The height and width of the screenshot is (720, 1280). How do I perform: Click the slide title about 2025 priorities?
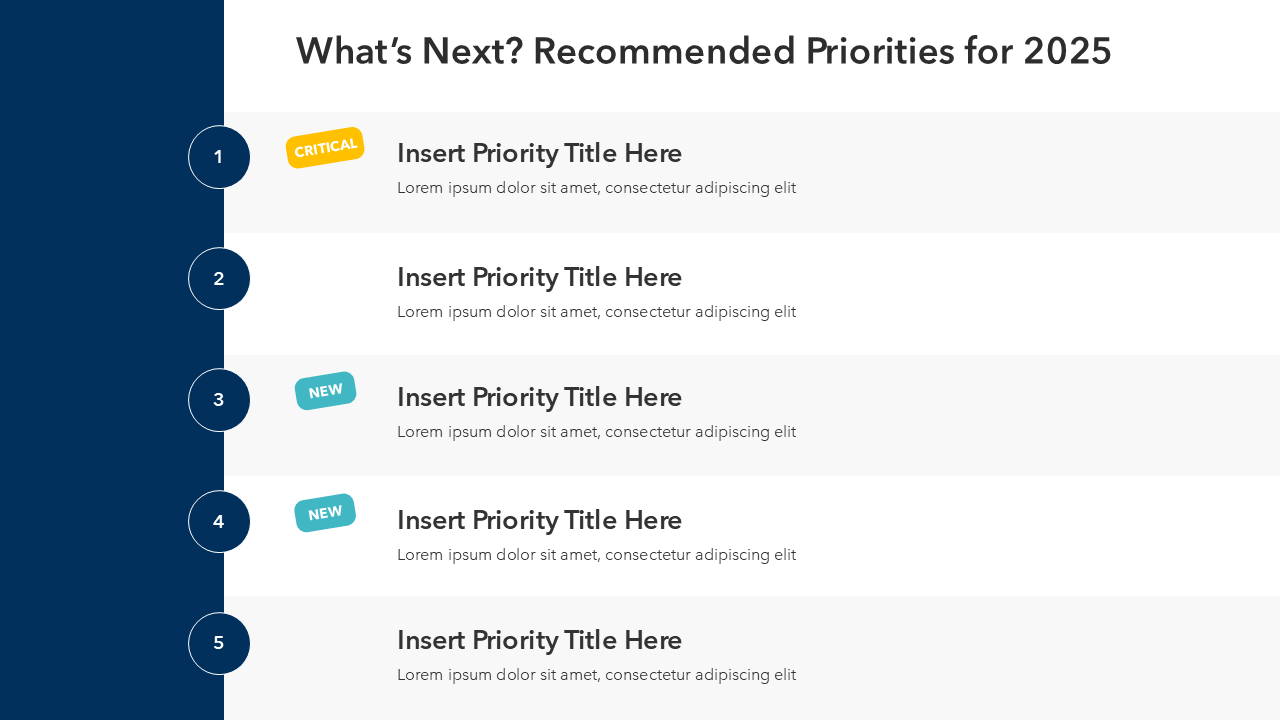[703, 51]
